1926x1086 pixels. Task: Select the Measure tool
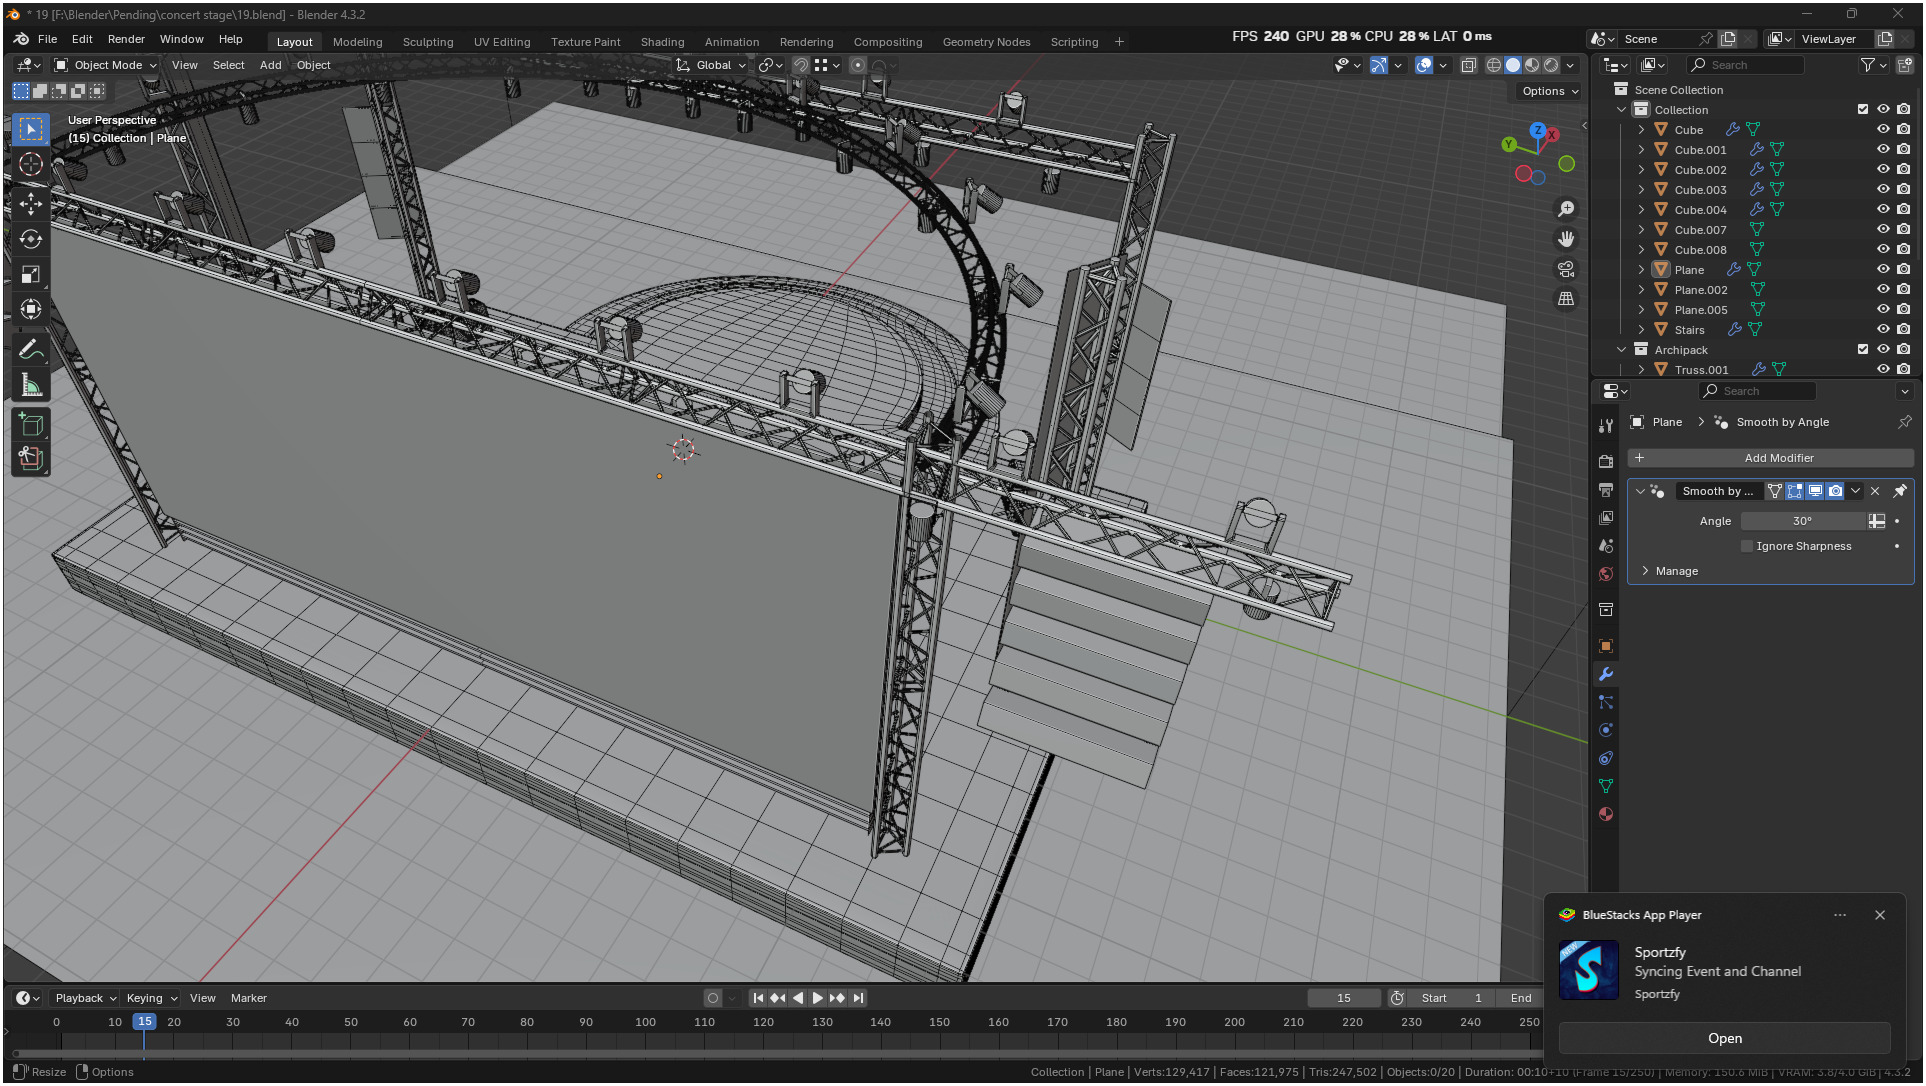31,385
